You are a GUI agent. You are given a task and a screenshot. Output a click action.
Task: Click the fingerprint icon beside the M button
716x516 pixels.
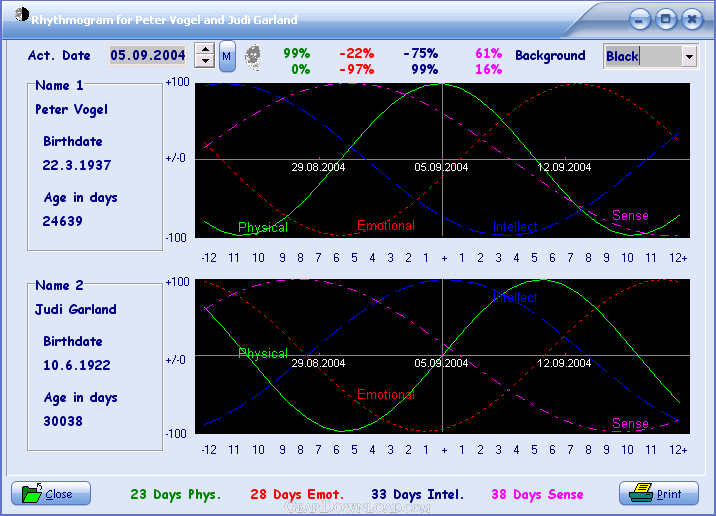click(x=253, y=58)
